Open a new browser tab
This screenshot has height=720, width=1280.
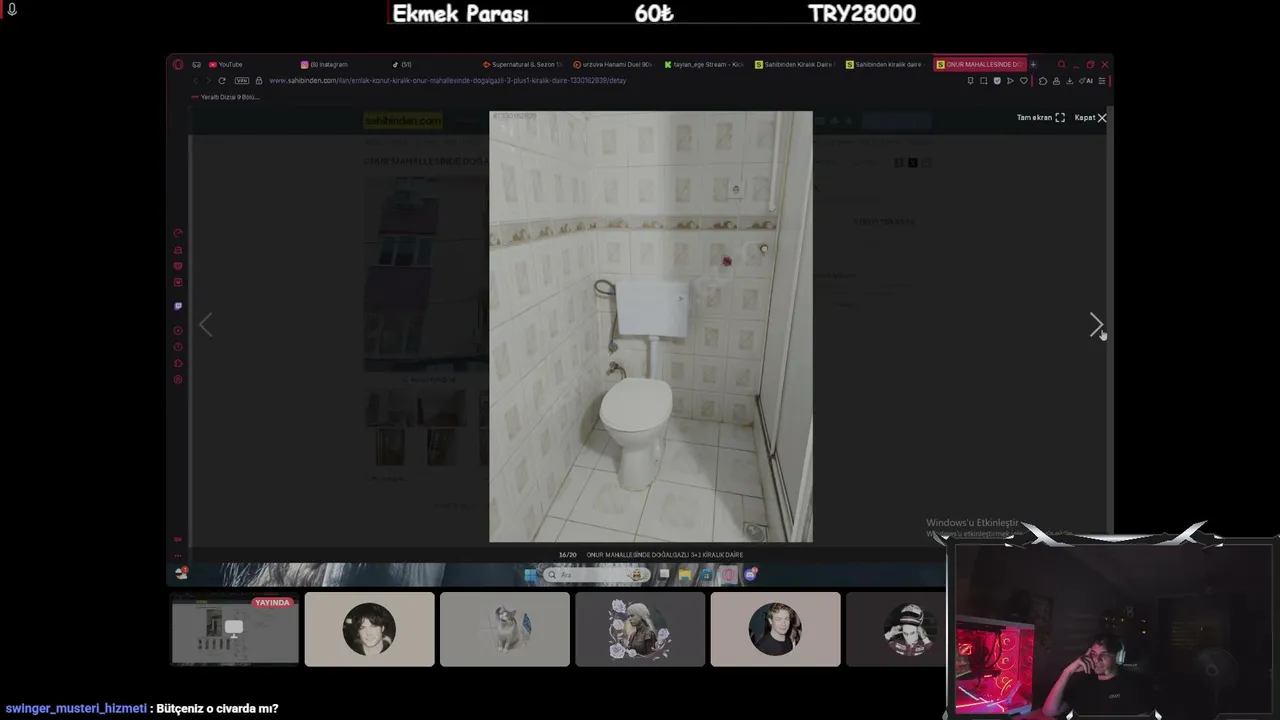pyautogui.click(x=1033, y=65)
